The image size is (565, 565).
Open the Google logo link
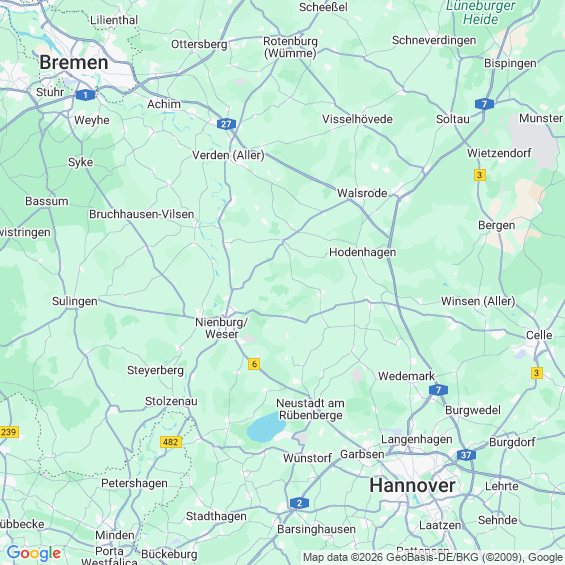pyautogui.click(x=34, y=553)
